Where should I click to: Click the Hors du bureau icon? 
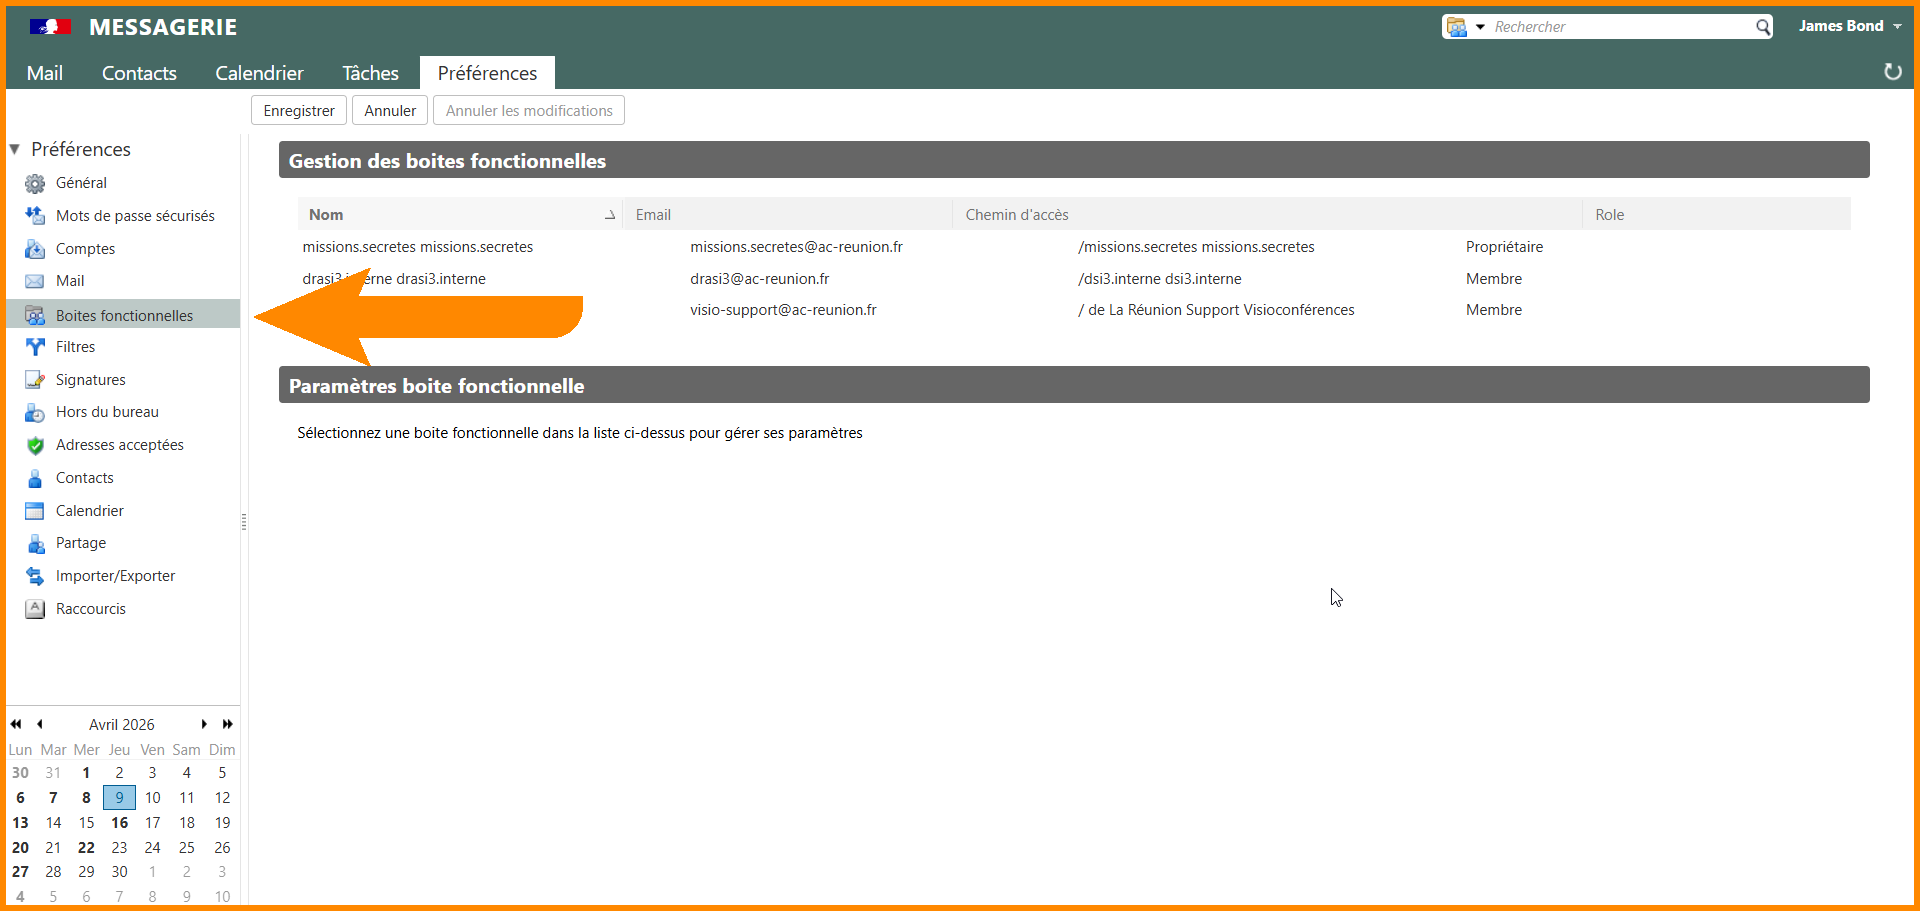point(35,412)
